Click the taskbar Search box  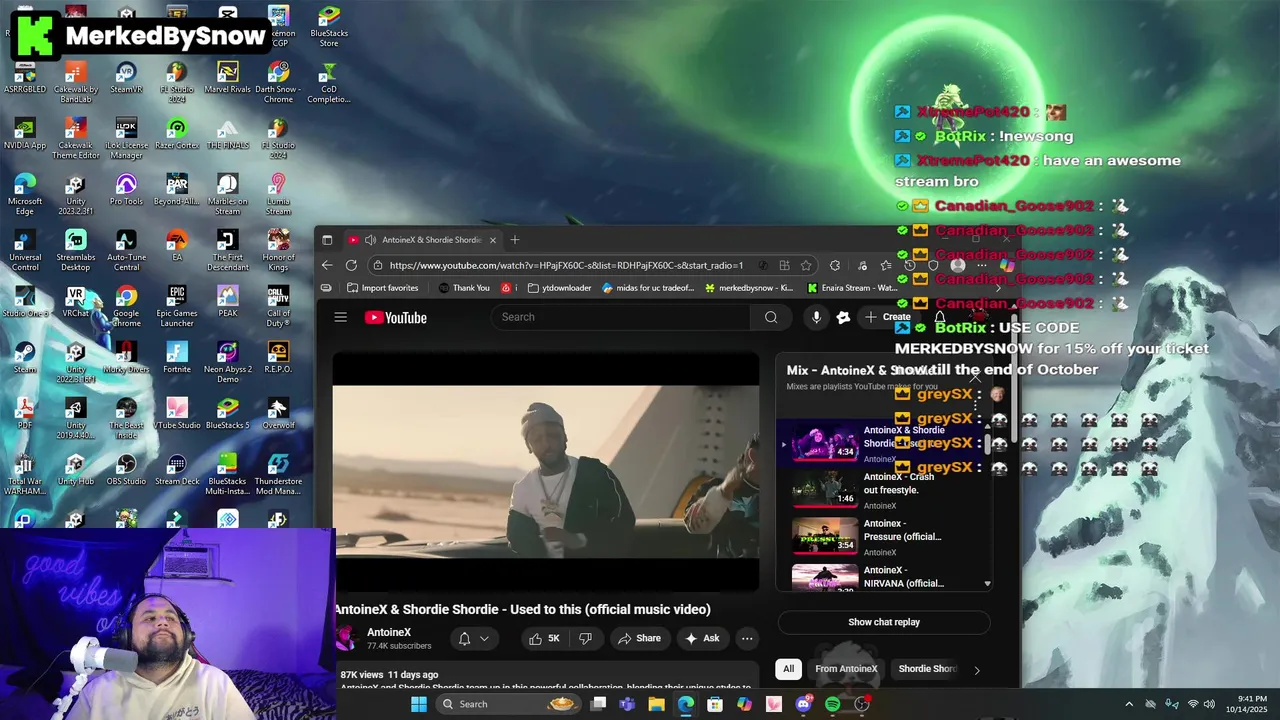pyautogui.click(x=509, y=704)
